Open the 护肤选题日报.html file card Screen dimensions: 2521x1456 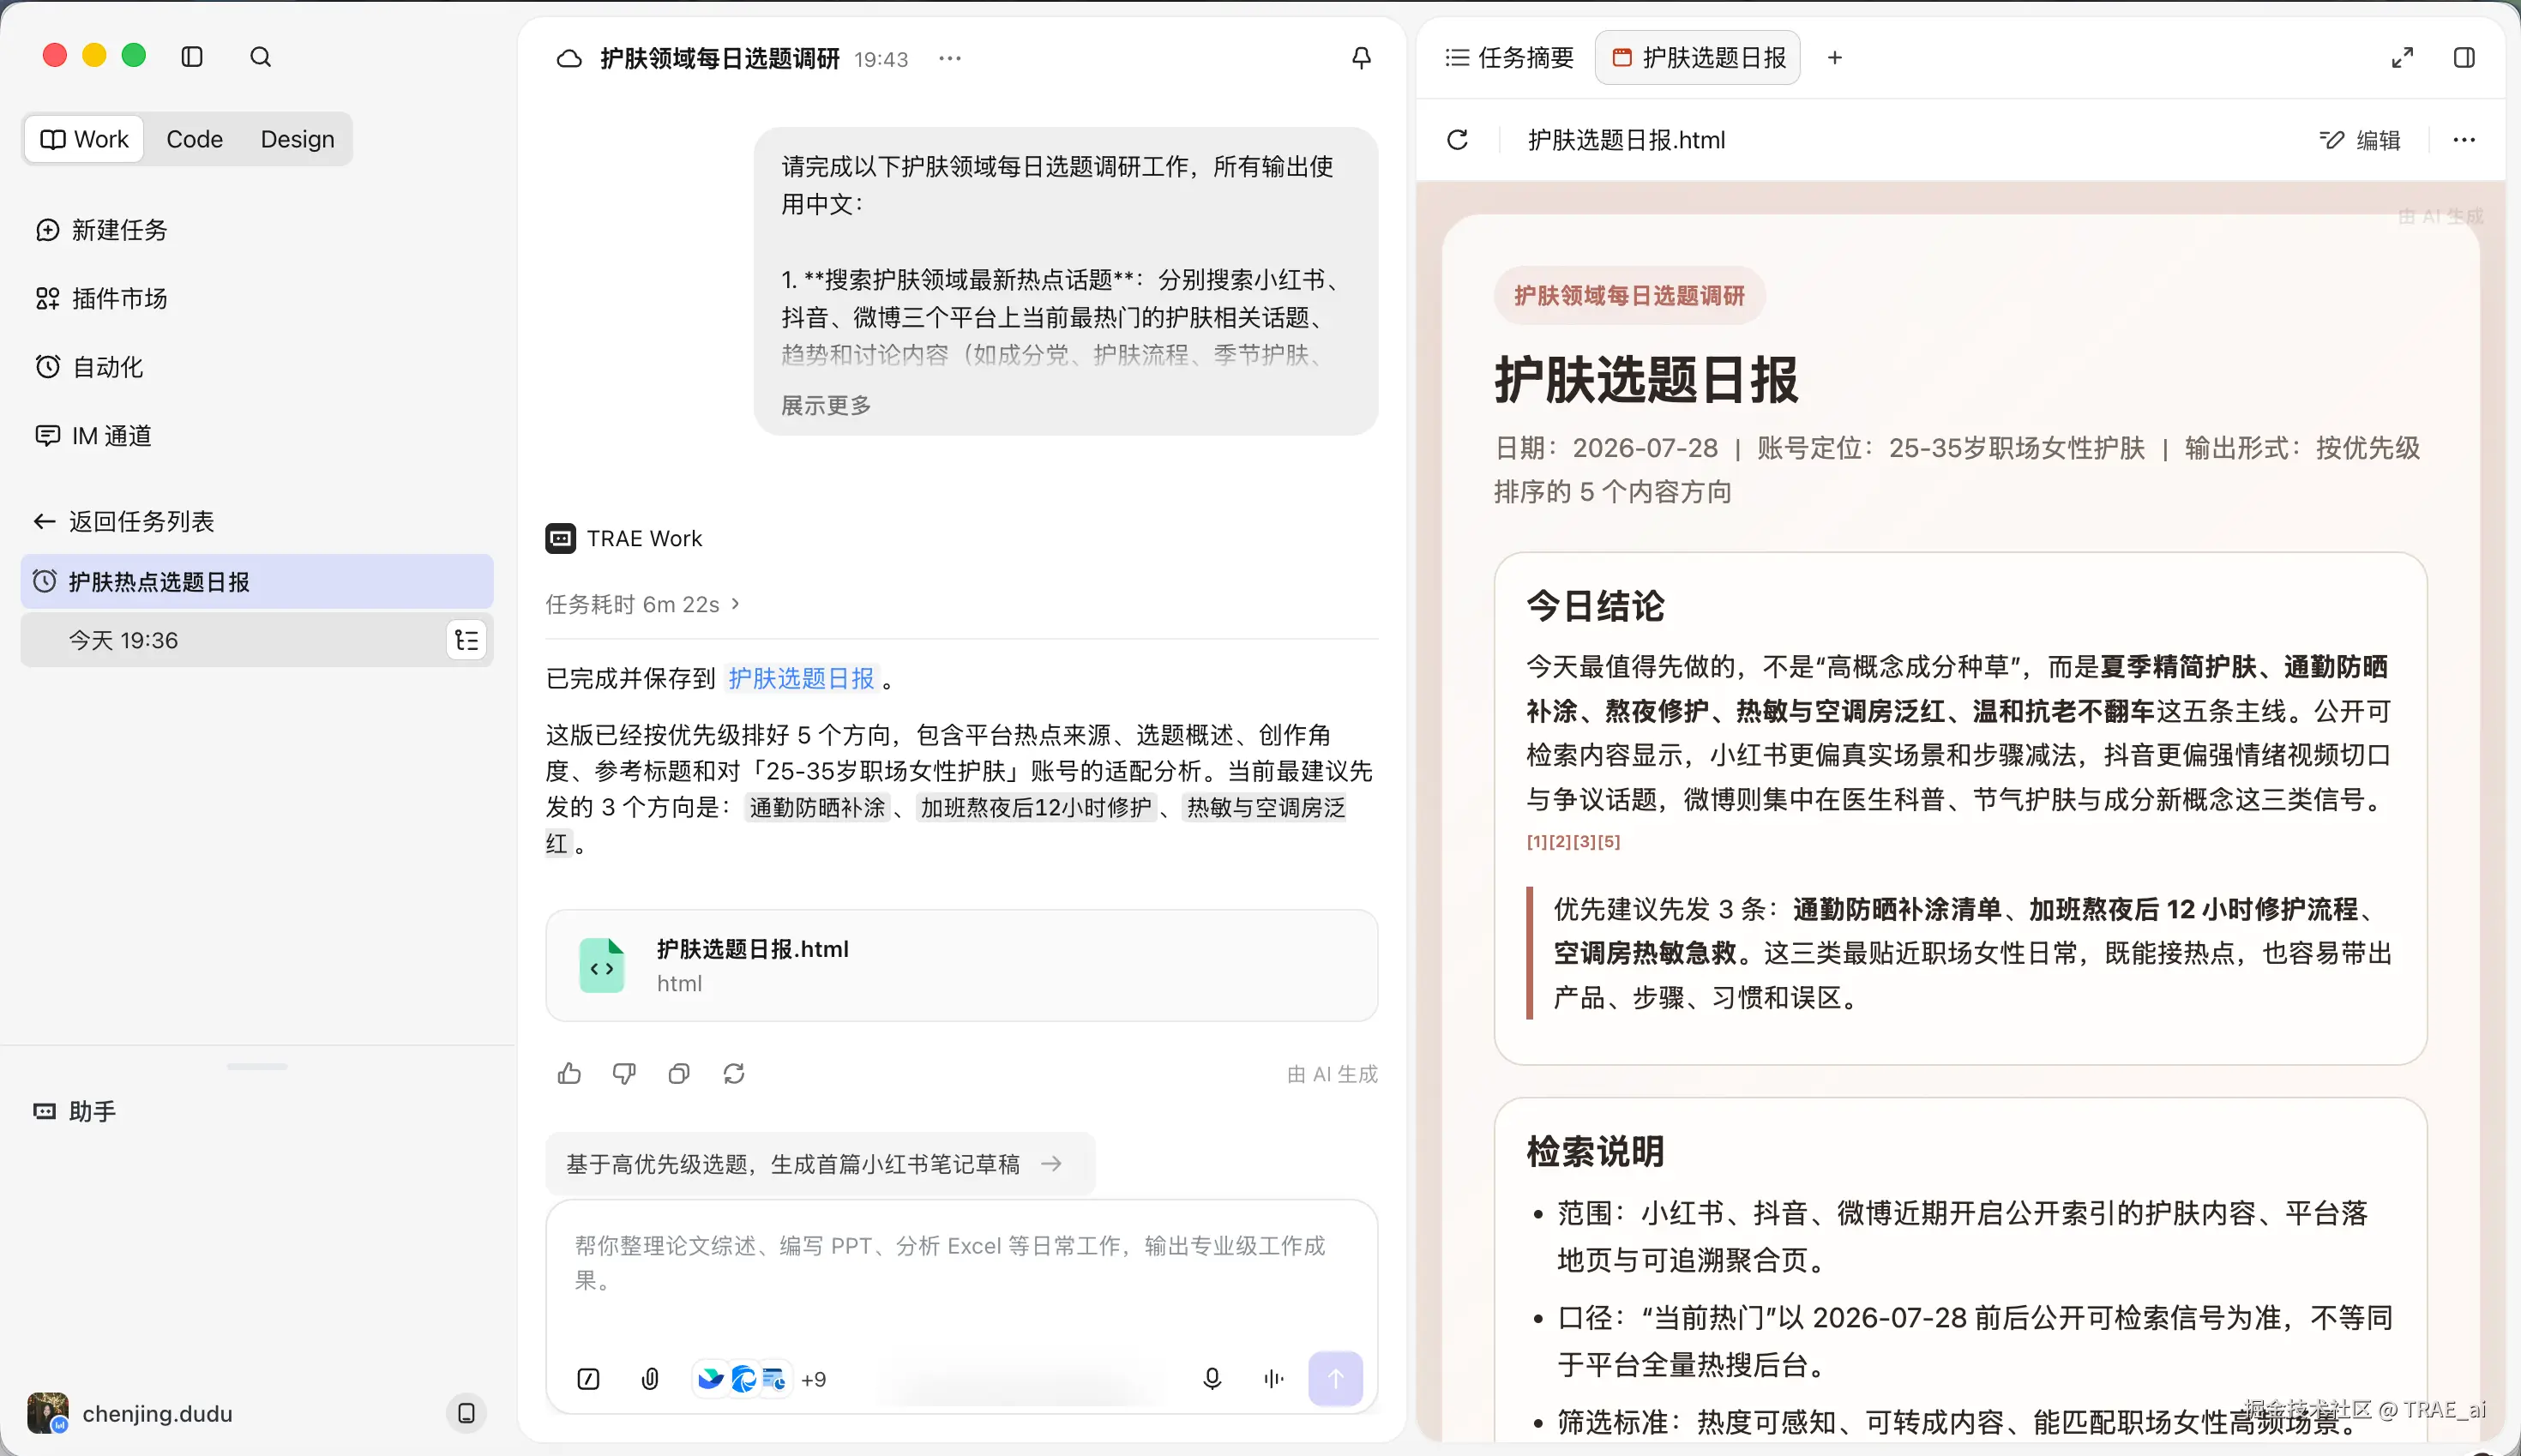[x=961, y=965]
